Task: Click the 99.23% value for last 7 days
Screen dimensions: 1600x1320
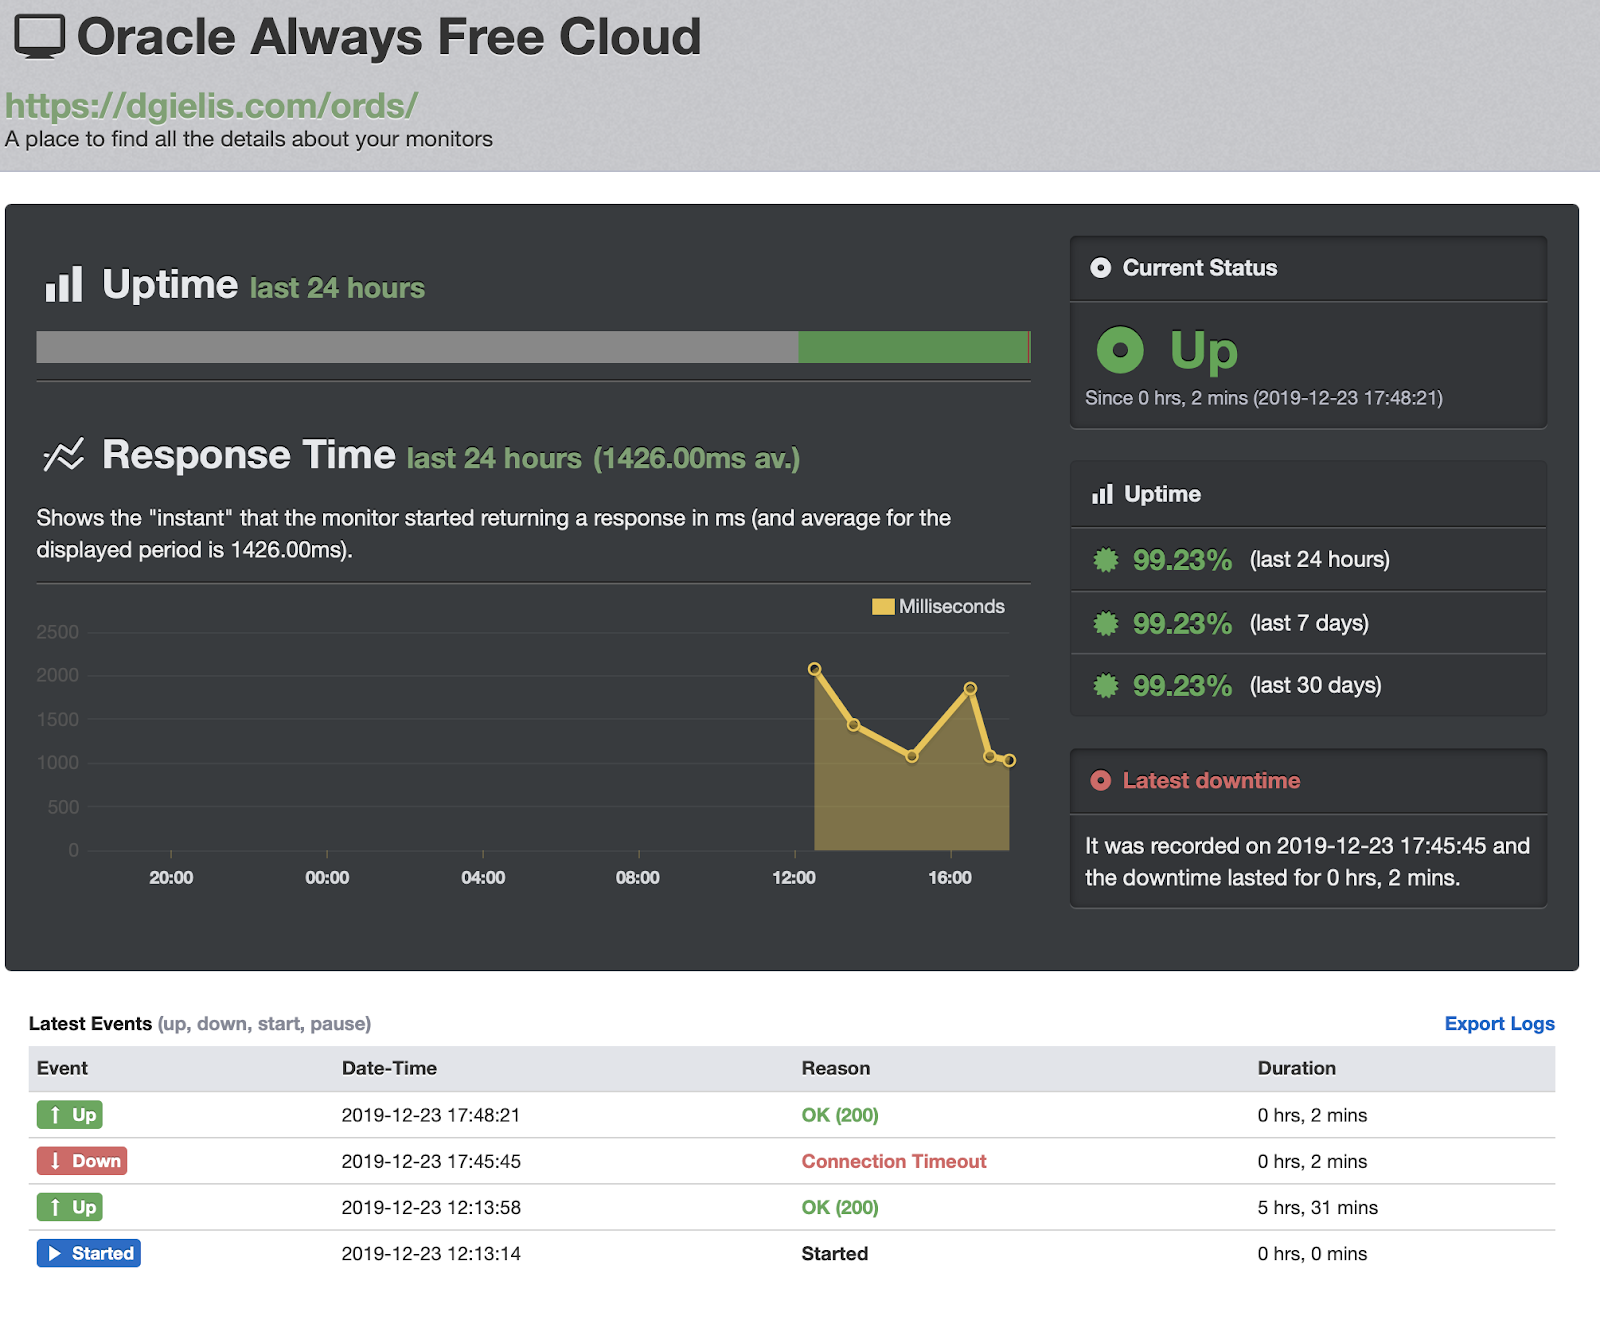Action: [x=1182, y=623]
